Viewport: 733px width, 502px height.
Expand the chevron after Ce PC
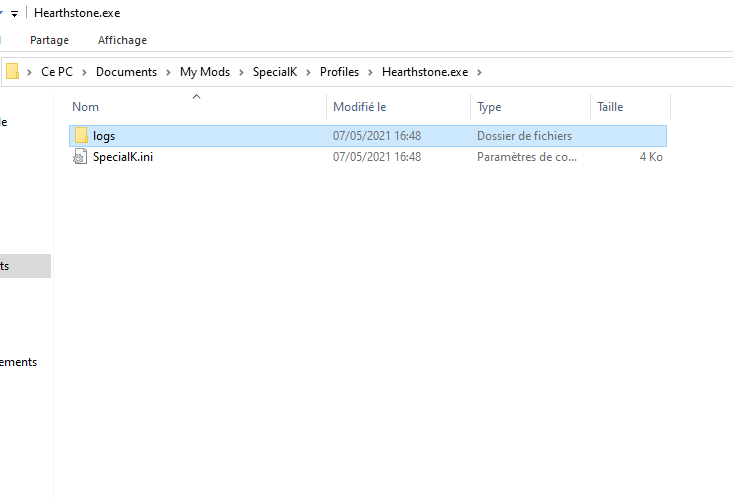pos(87,72)
